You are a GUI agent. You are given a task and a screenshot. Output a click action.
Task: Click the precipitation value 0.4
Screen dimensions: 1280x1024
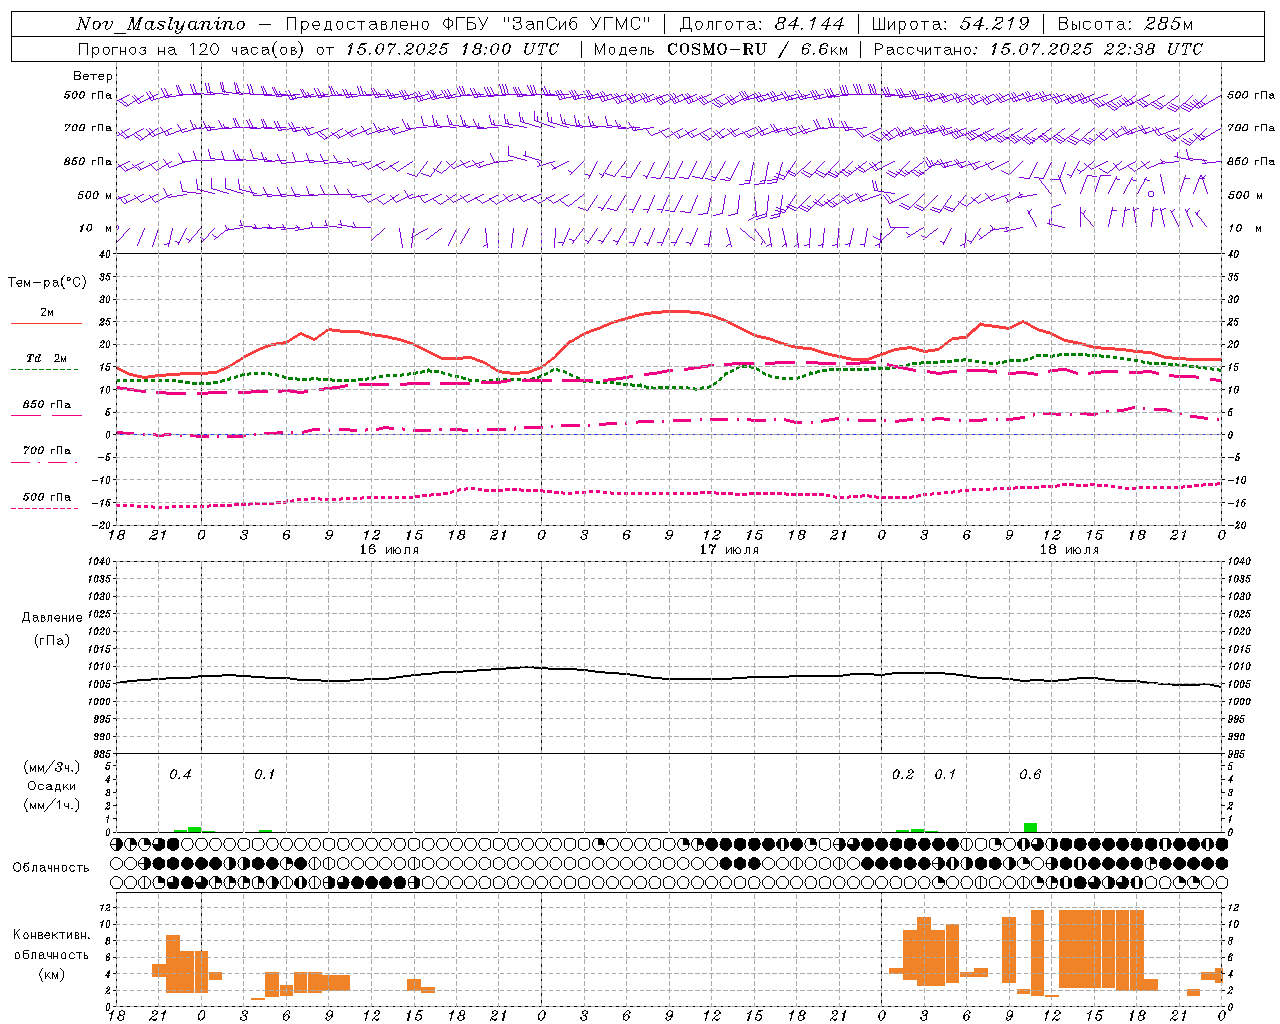pos(180,774)
